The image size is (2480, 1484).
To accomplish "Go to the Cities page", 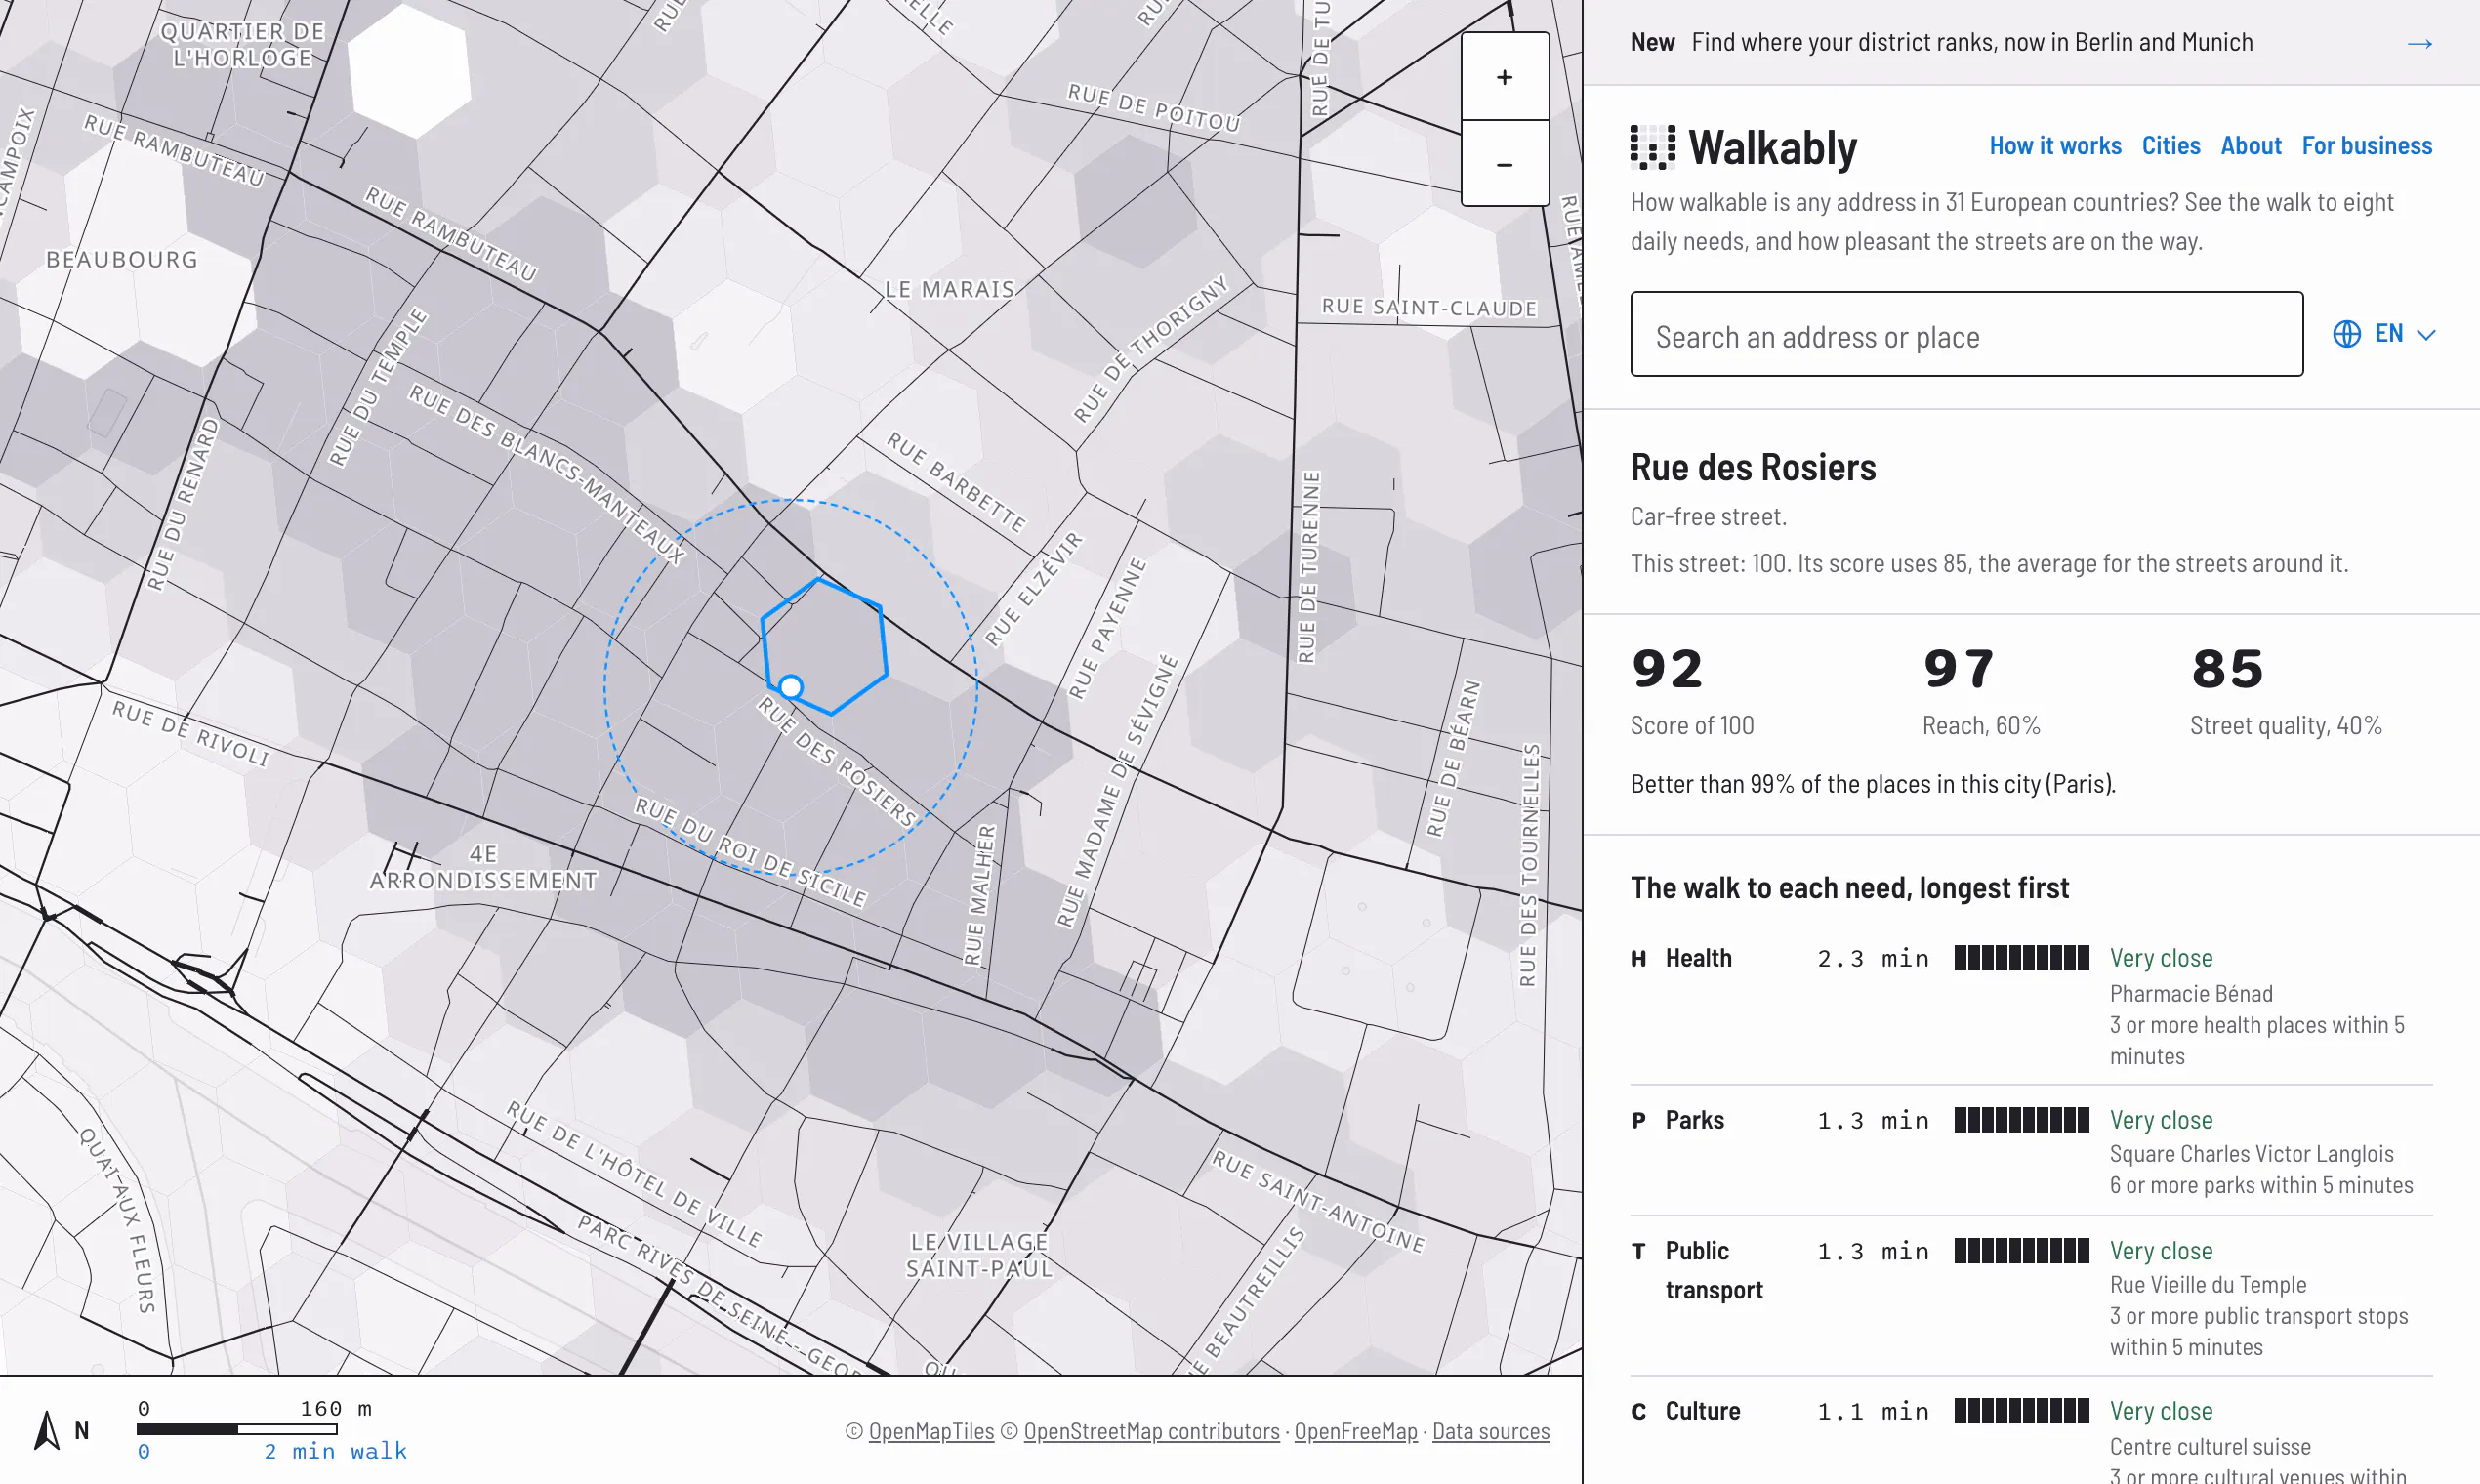I will pyautogui.click(x=2170, y=146).
